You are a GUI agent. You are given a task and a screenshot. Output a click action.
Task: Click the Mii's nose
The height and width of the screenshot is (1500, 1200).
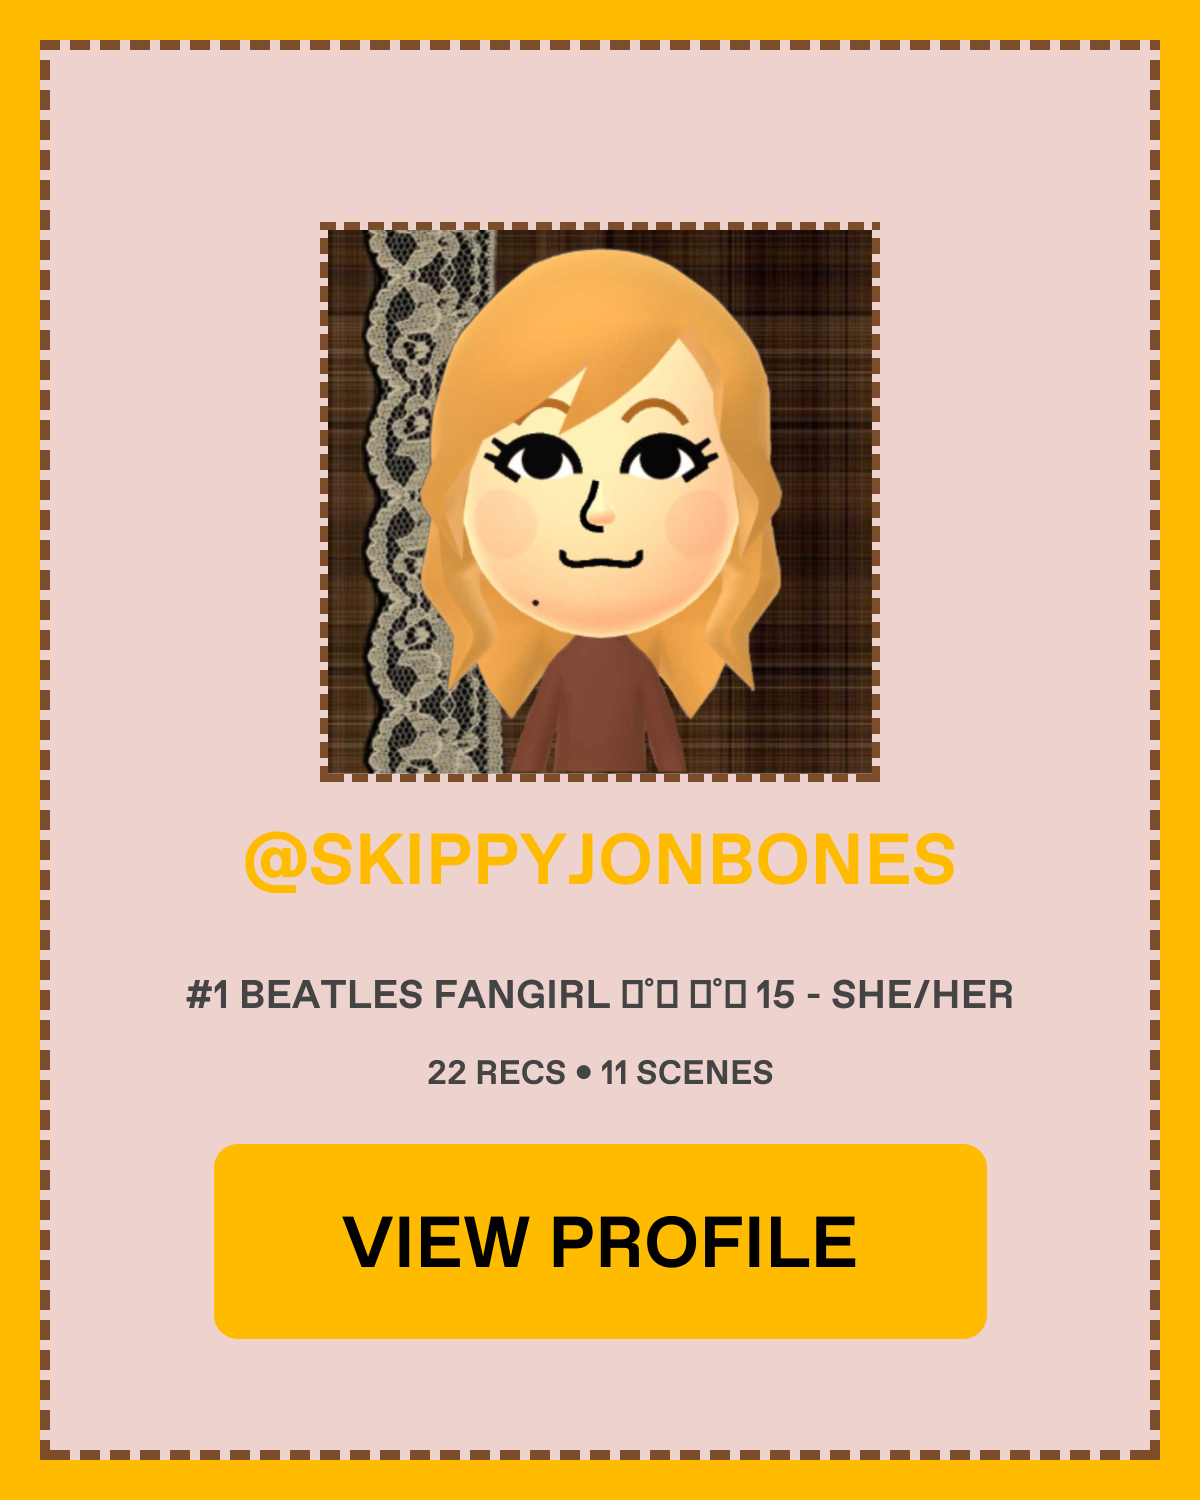[x=594, y=507]
